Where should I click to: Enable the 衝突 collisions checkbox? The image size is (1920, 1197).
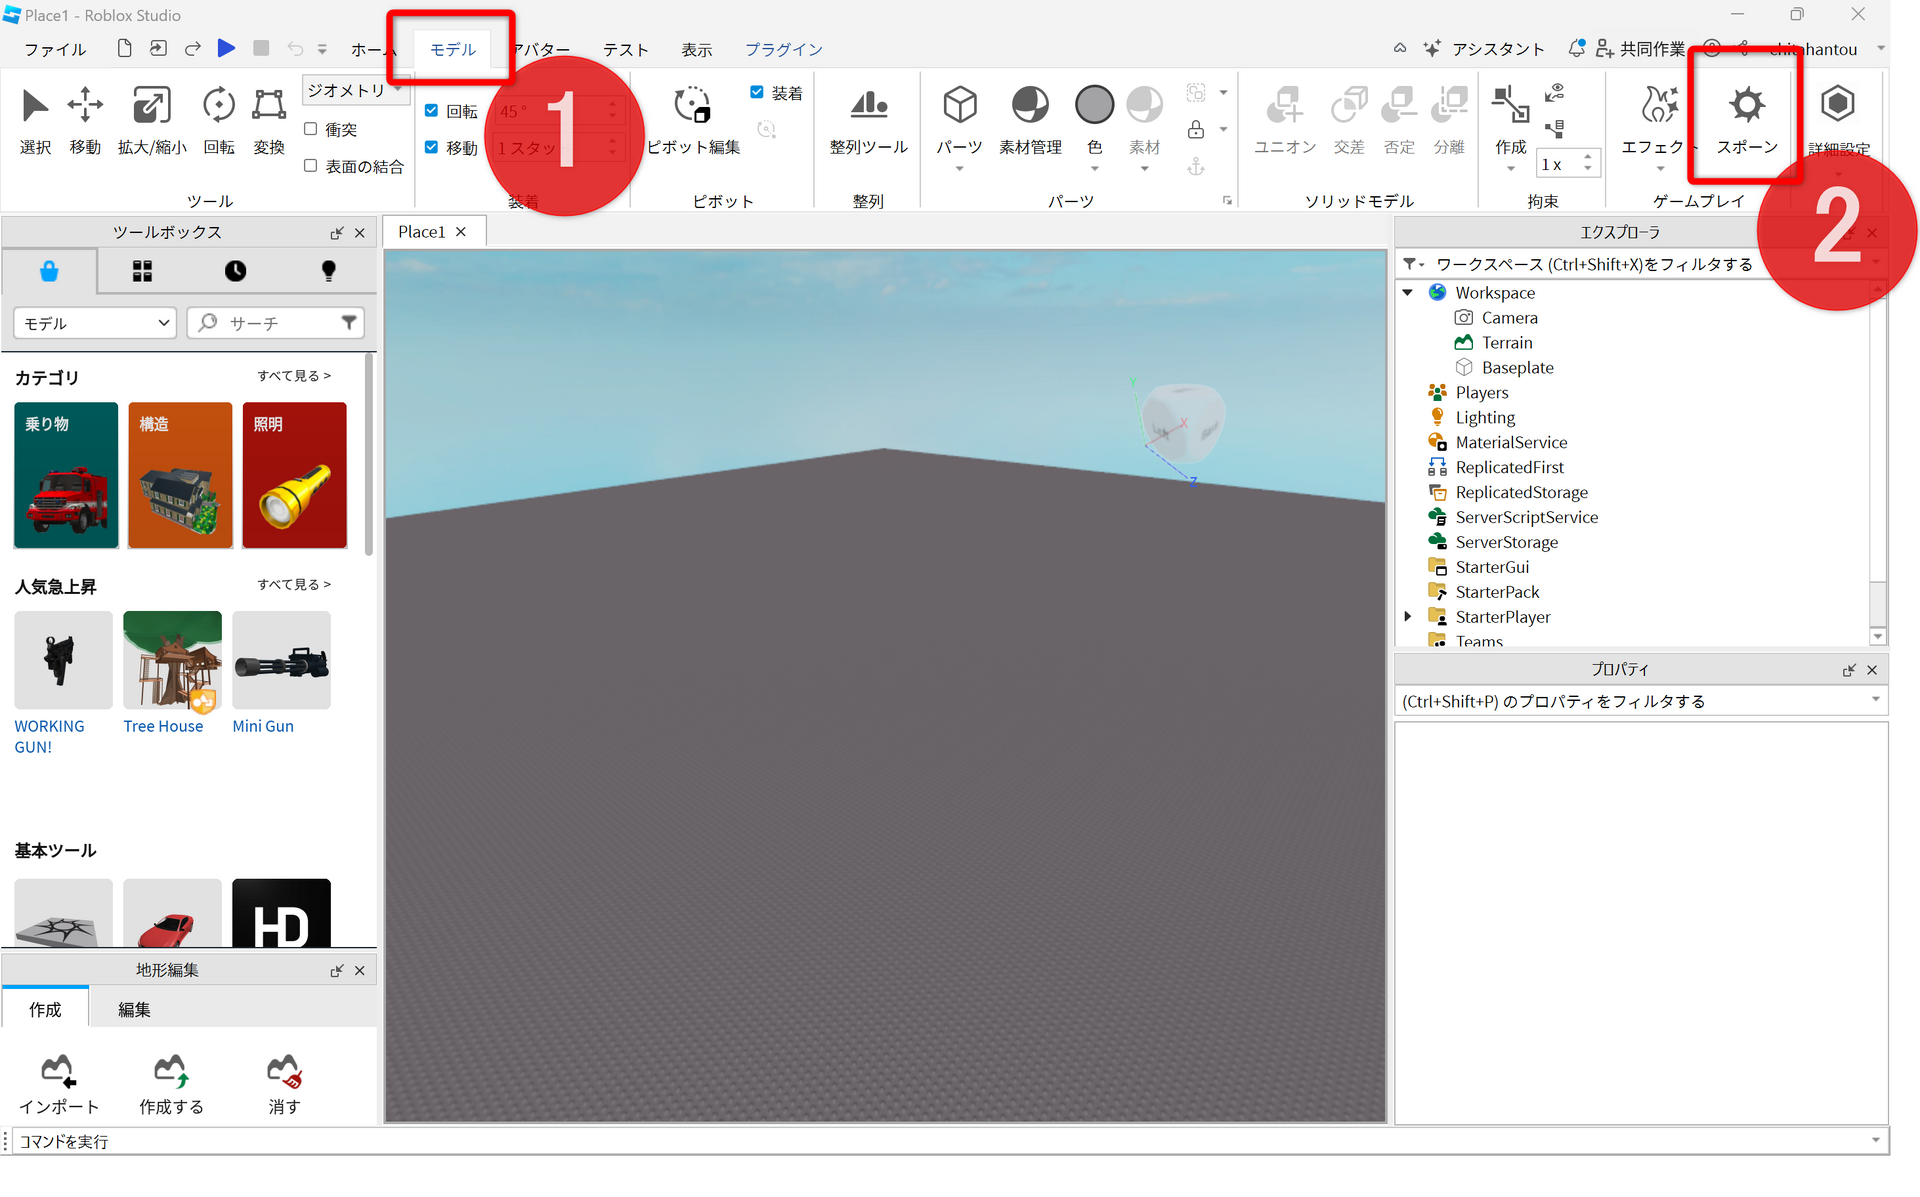311,129
